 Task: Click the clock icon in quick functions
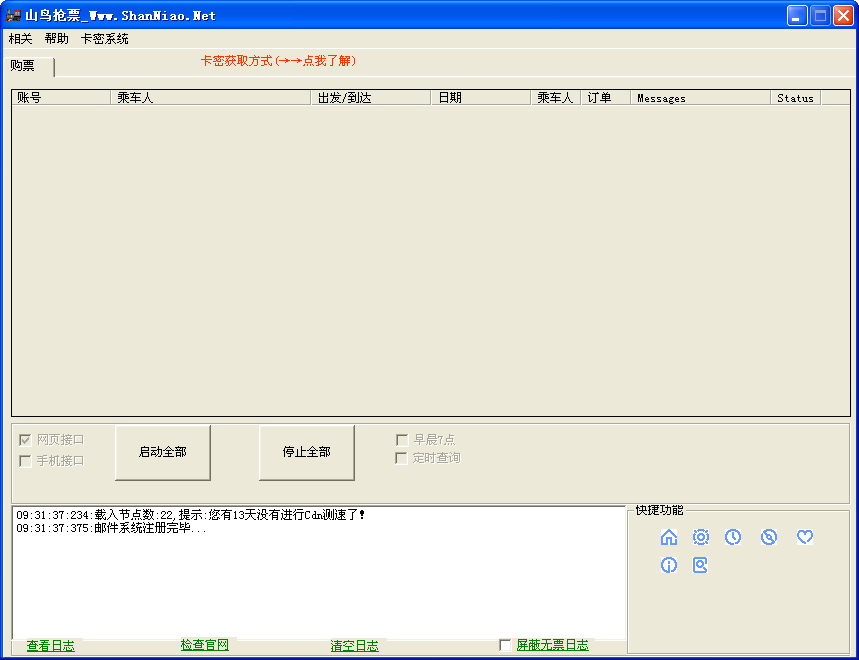pyautogui.click(x=733, y=537)
